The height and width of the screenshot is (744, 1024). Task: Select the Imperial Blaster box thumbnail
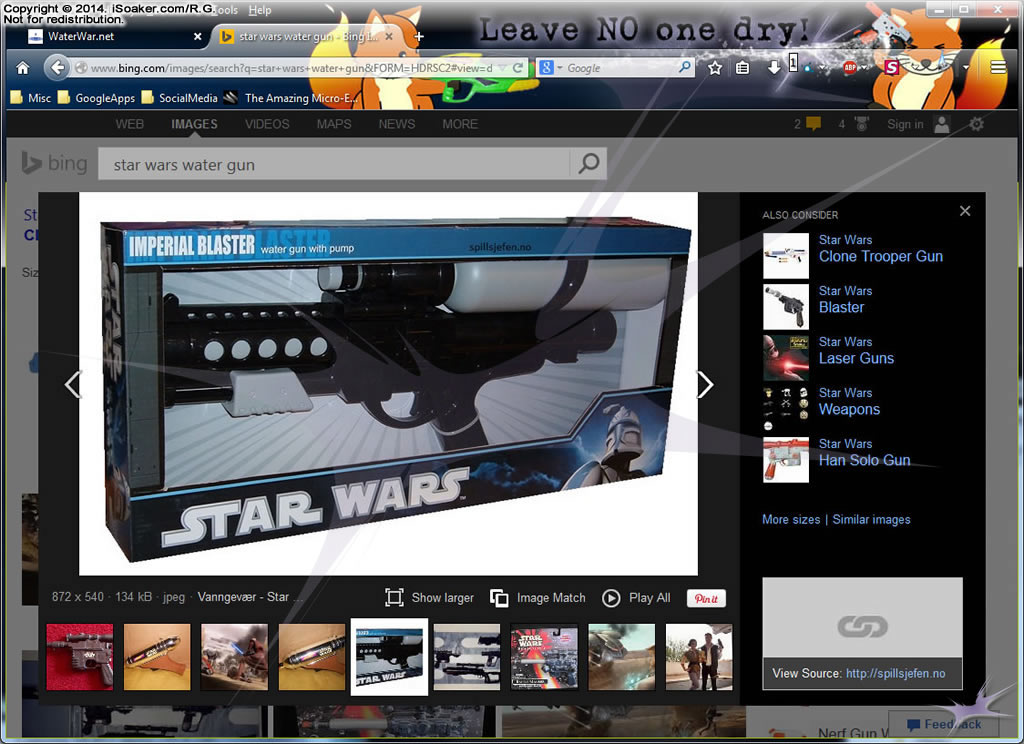click(389, 657)
